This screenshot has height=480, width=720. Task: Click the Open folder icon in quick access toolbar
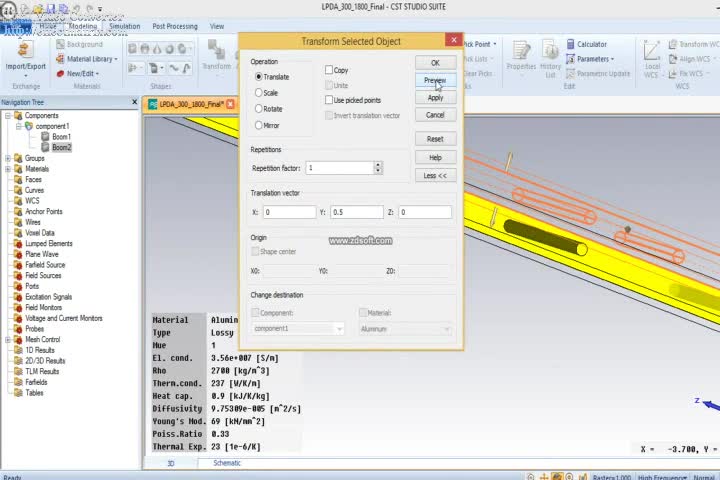click(38, 8)
